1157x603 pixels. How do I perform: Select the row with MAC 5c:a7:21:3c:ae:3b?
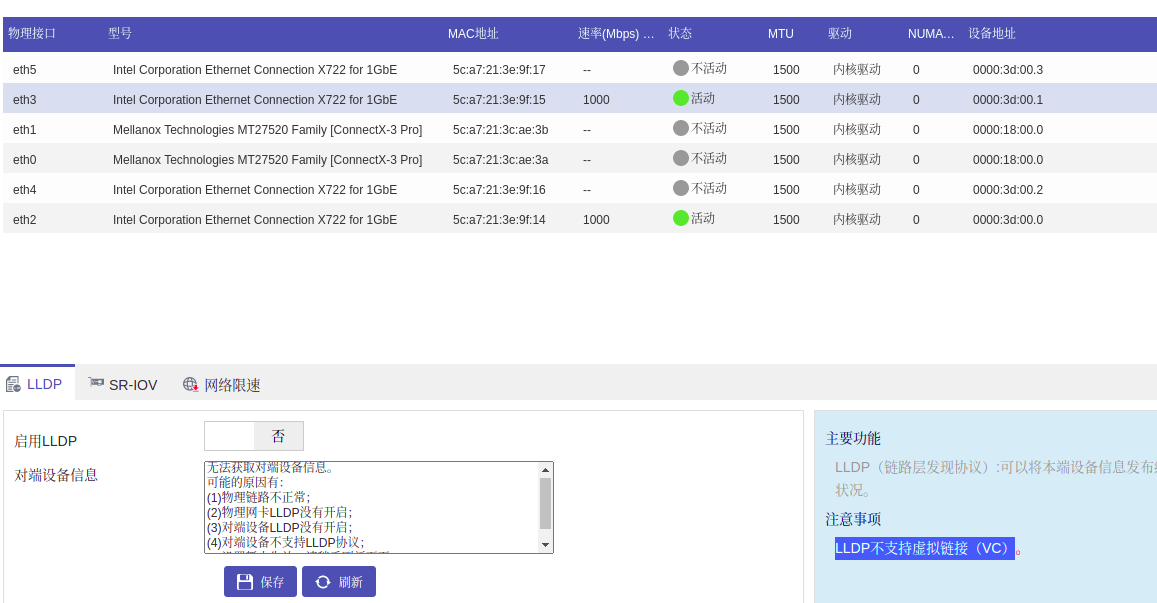tap(500, 130)
